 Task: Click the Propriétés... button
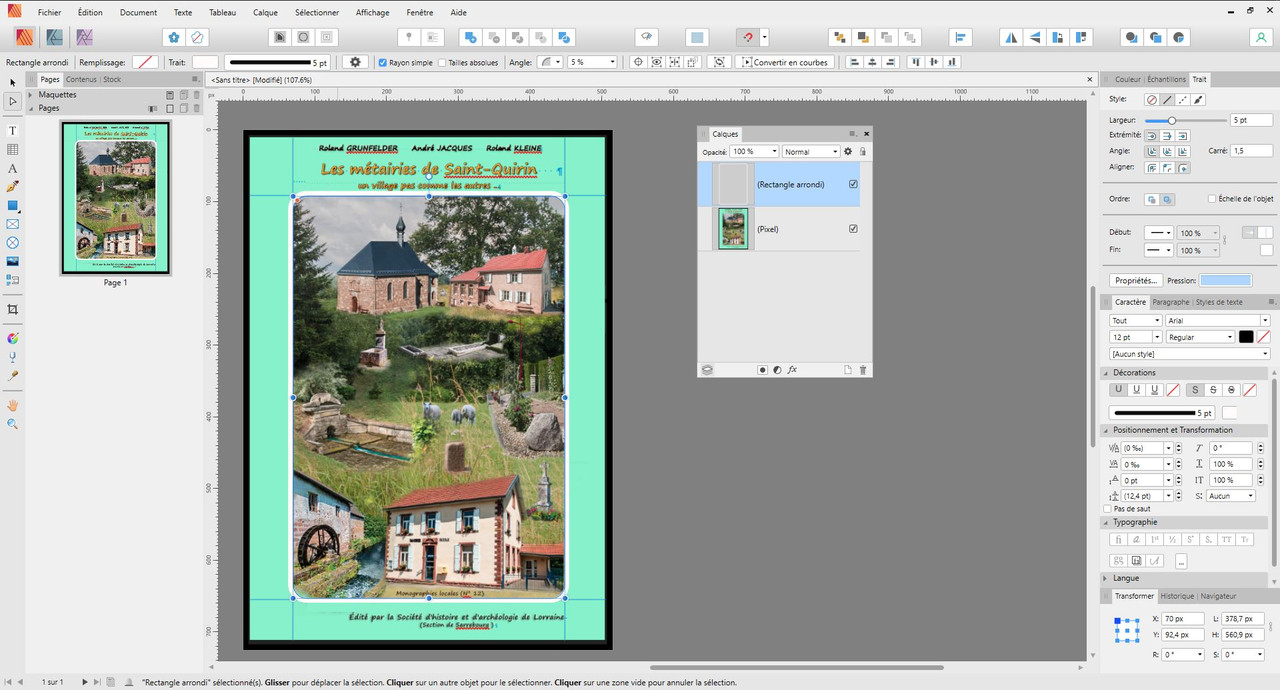(1136, 281)
